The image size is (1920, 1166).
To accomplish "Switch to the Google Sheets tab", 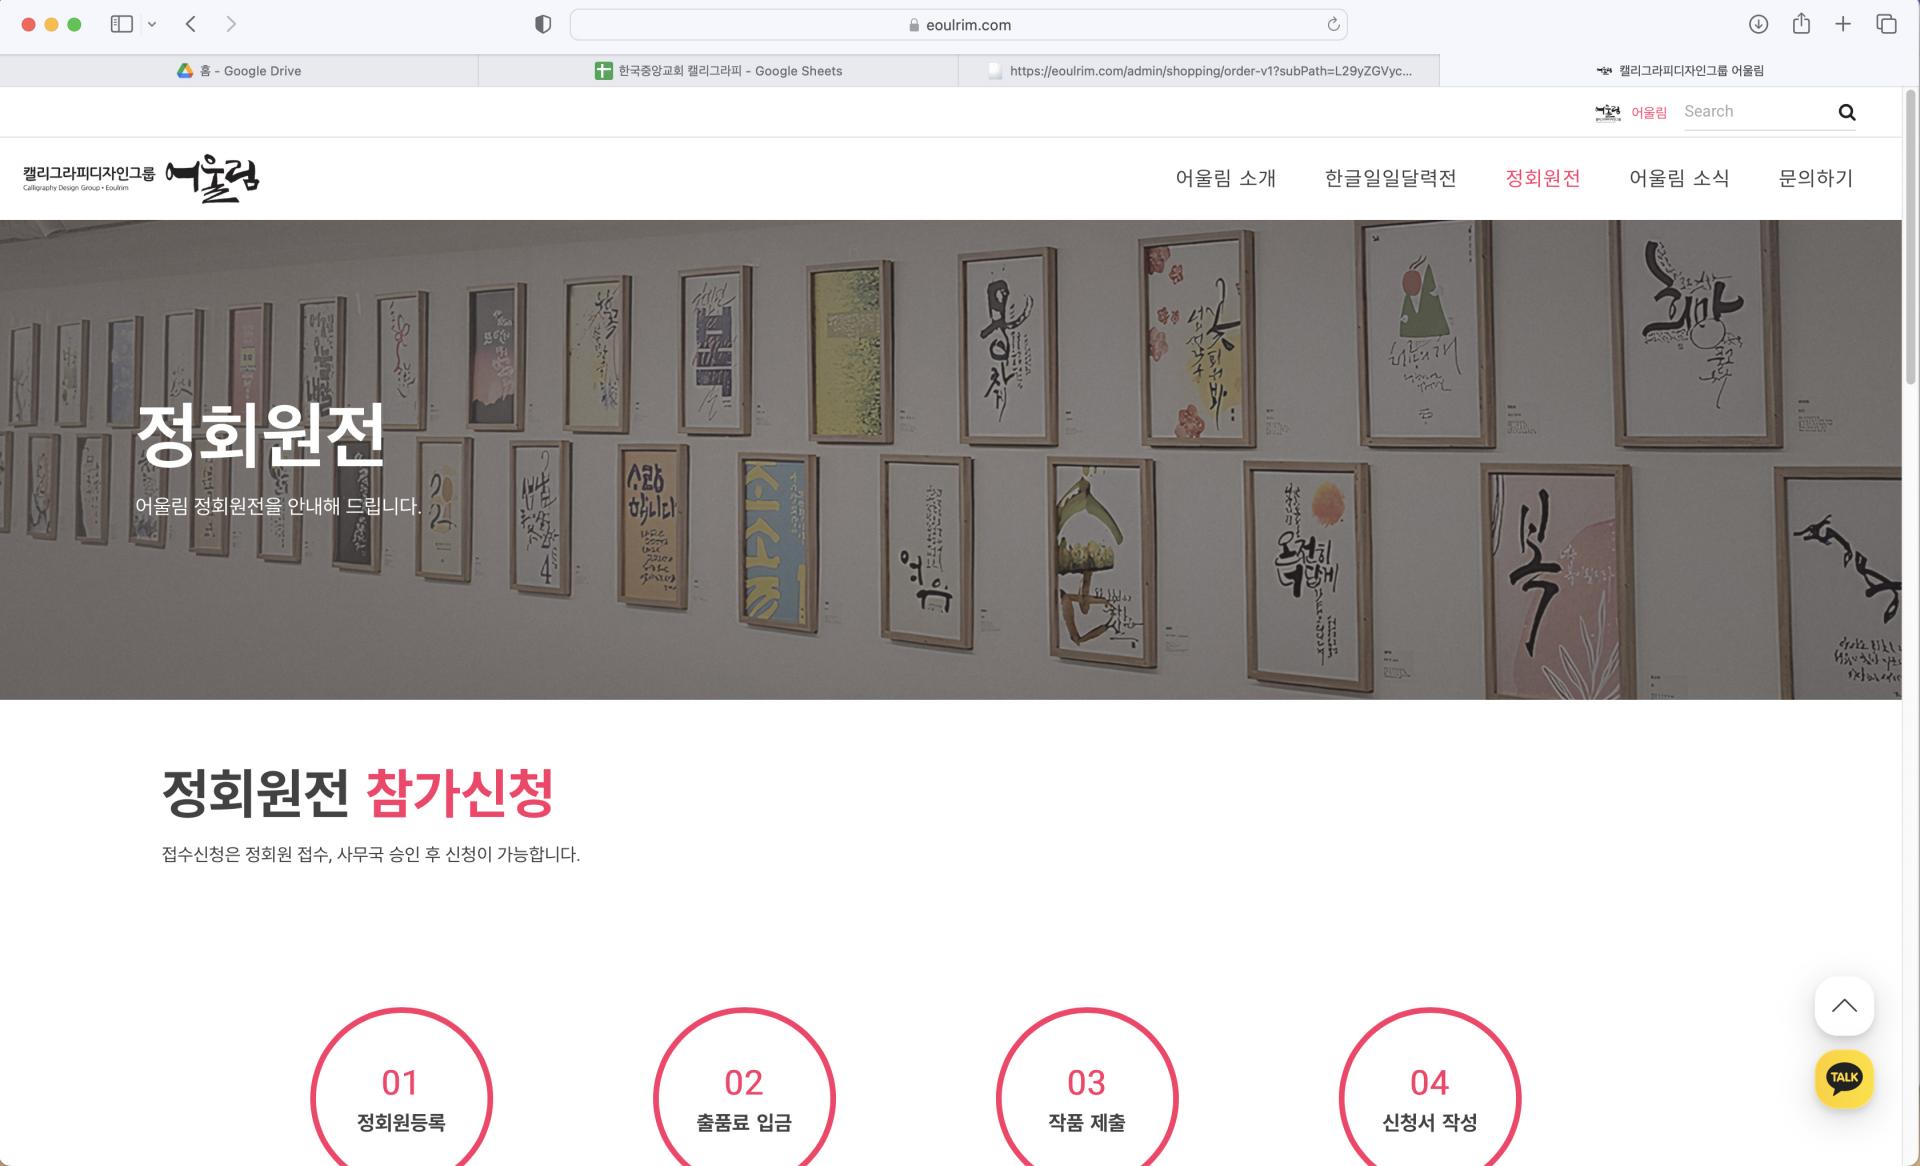I will click(x=718, y=71).
